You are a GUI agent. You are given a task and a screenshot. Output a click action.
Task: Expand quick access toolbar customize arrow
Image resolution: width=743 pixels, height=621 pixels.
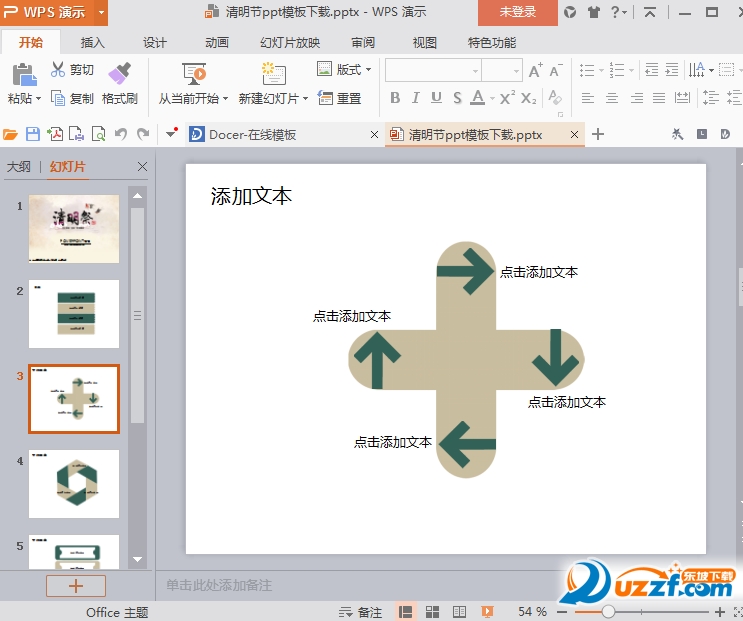171,134
